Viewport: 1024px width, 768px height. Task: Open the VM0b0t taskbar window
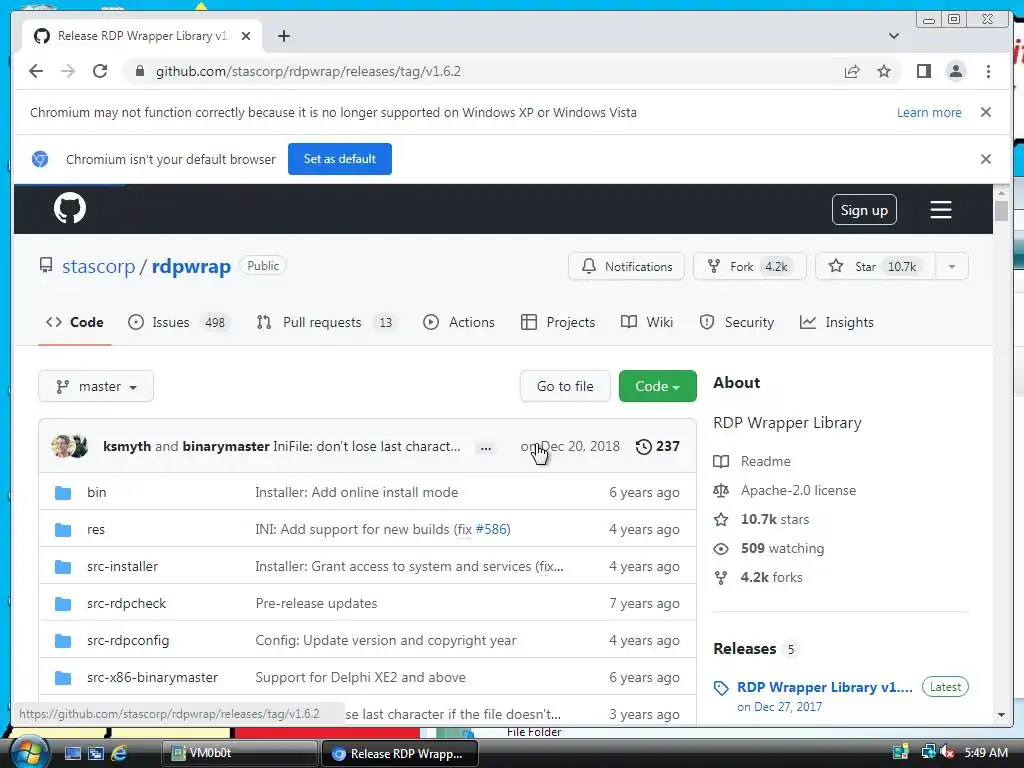pyautogui.click(x=239, y=753)
